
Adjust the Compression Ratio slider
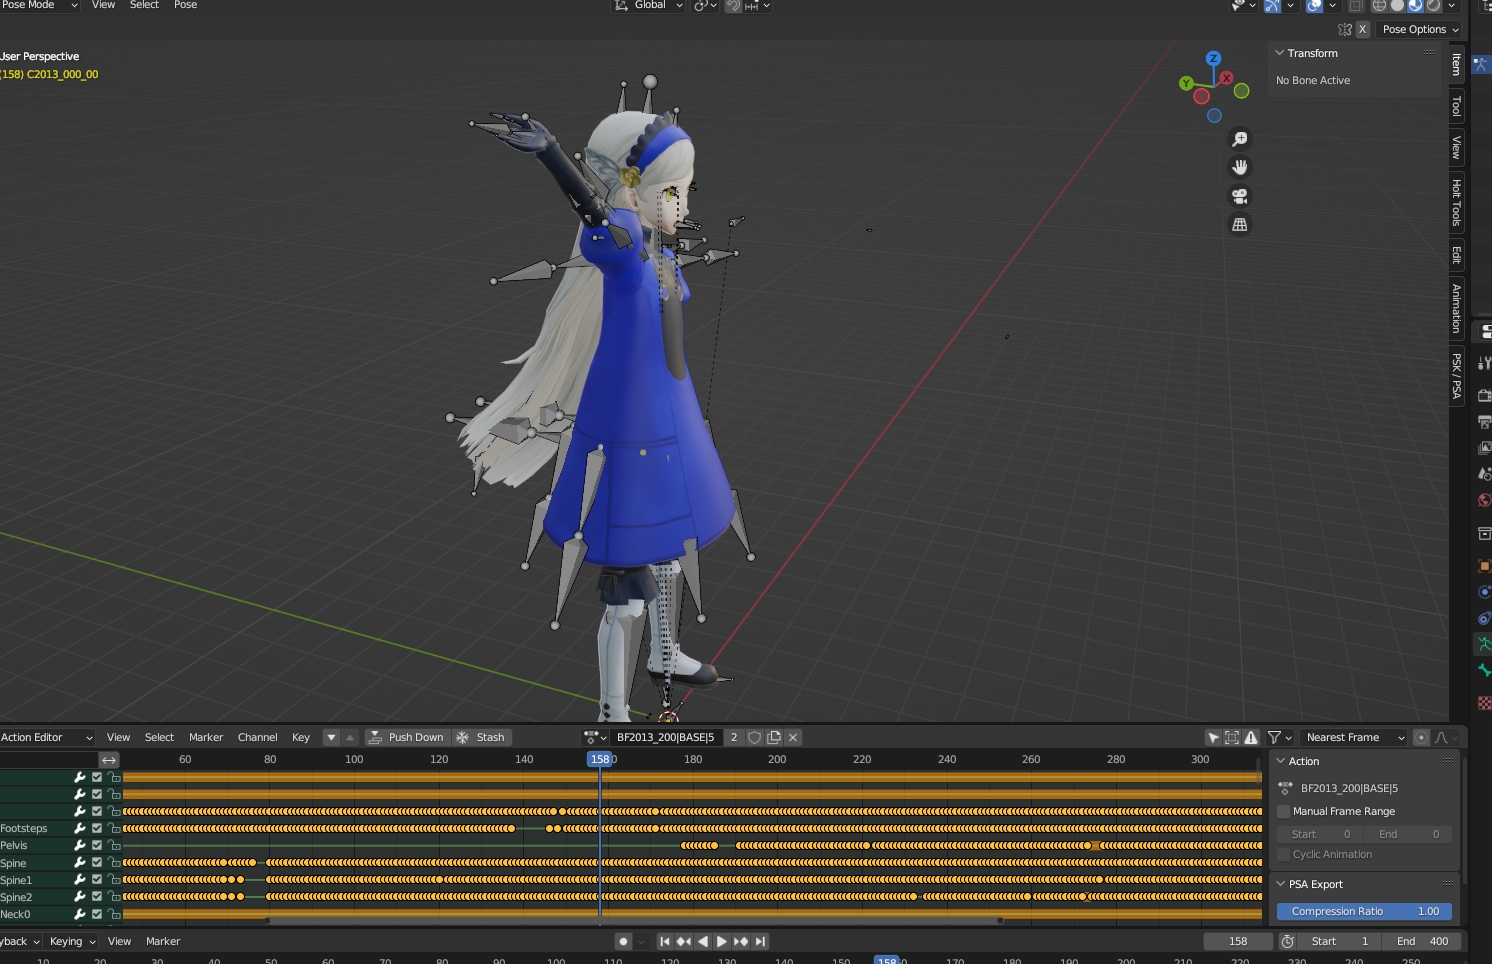point(1364,911)
